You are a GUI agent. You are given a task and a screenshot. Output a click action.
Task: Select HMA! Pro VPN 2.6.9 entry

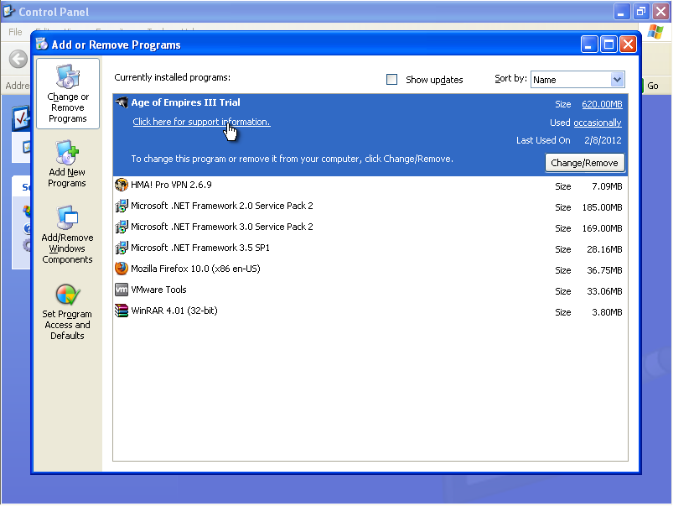(370, 185)
